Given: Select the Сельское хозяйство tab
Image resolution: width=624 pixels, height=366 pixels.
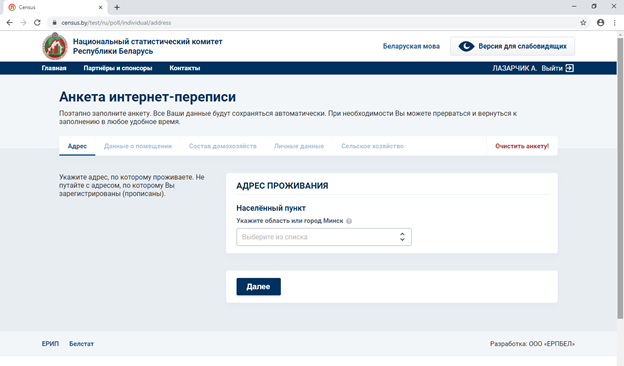Looking at the screenshot, I should point(372,146).
